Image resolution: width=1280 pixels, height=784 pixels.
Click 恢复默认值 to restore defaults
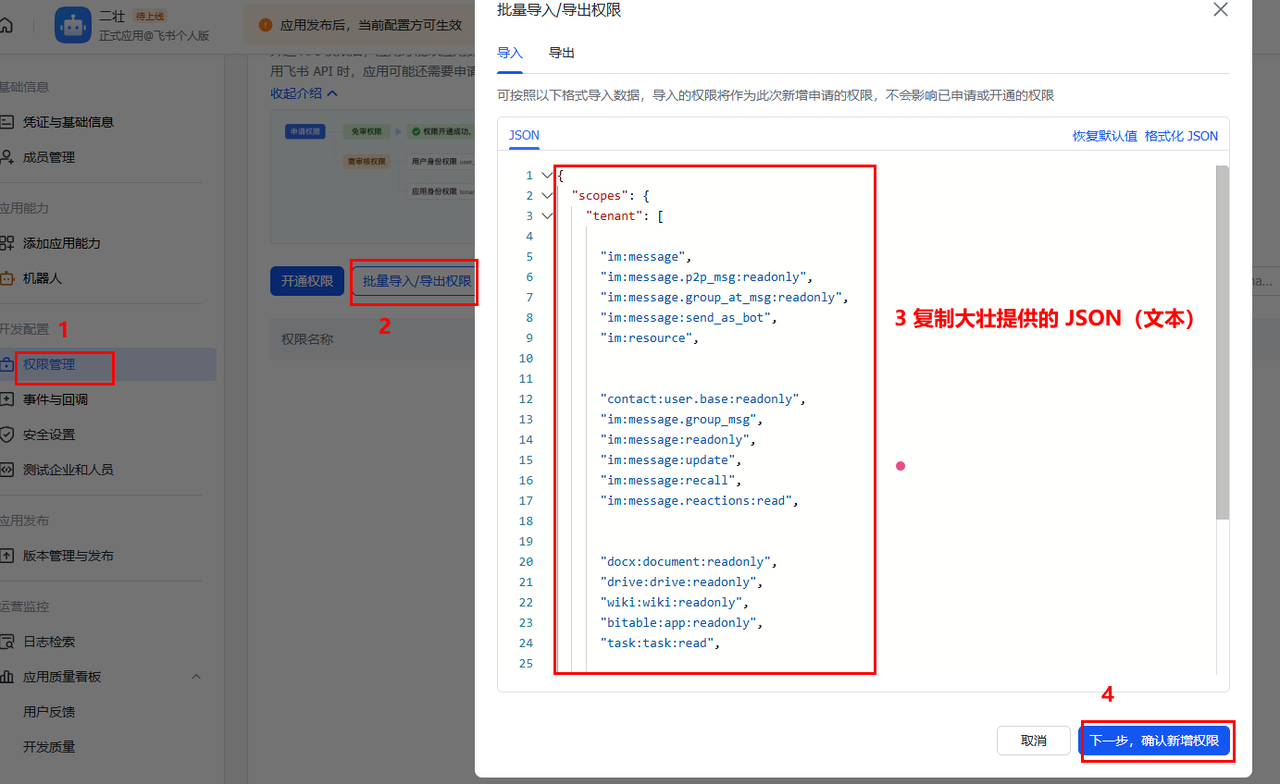(1104, 135)
